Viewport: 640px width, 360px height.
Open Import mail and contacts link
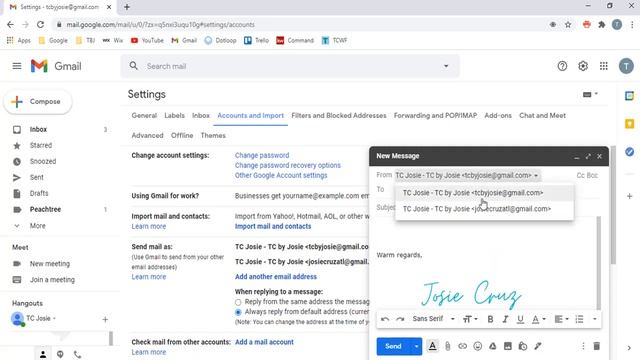click(273, 226)
